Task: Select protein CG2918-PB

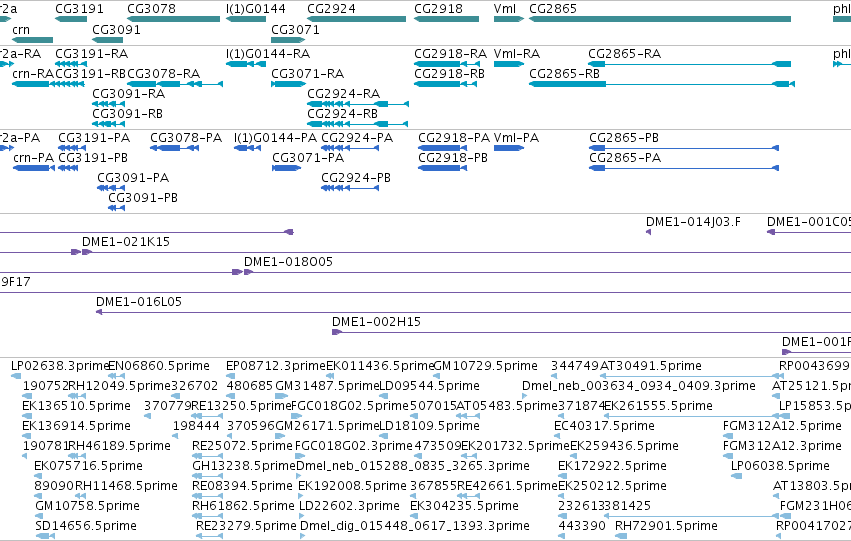Action: [453, 158]
